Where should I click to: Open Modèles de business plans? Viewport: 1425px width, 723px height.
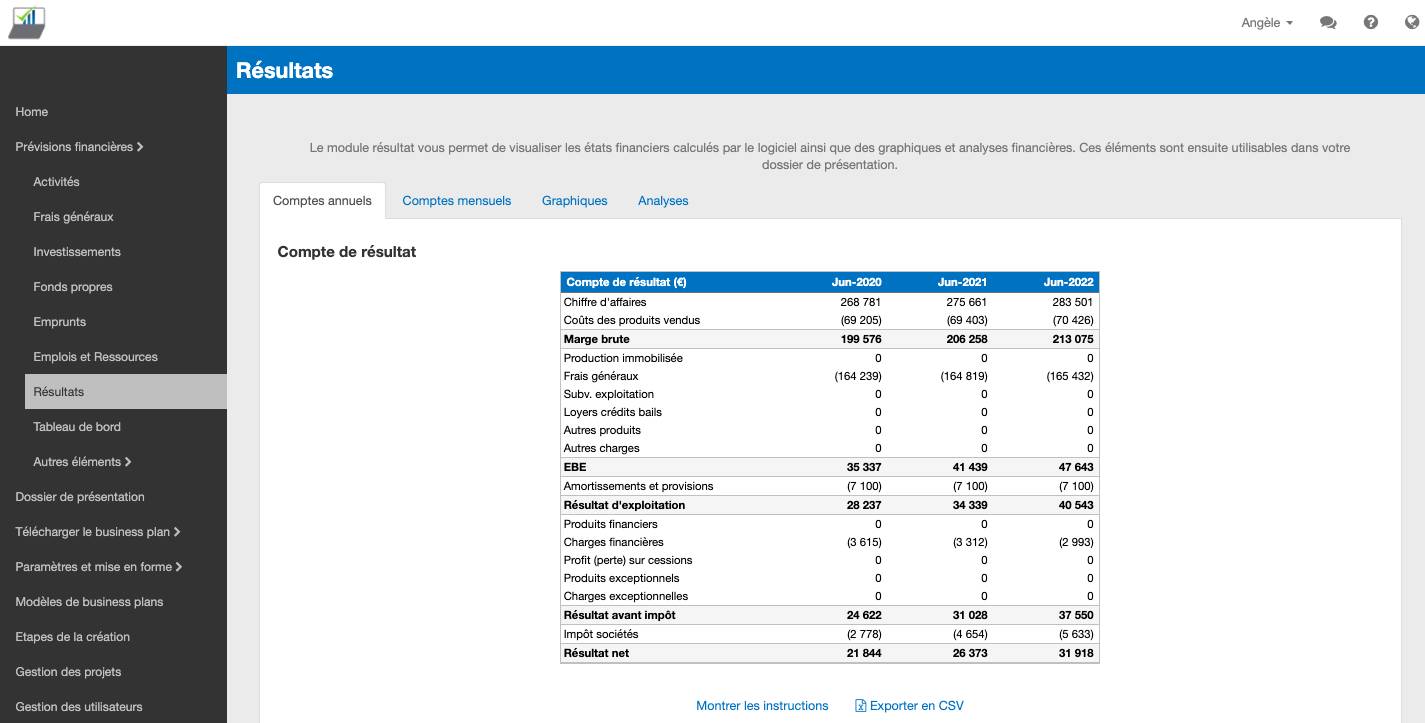[x=89, y=602]
